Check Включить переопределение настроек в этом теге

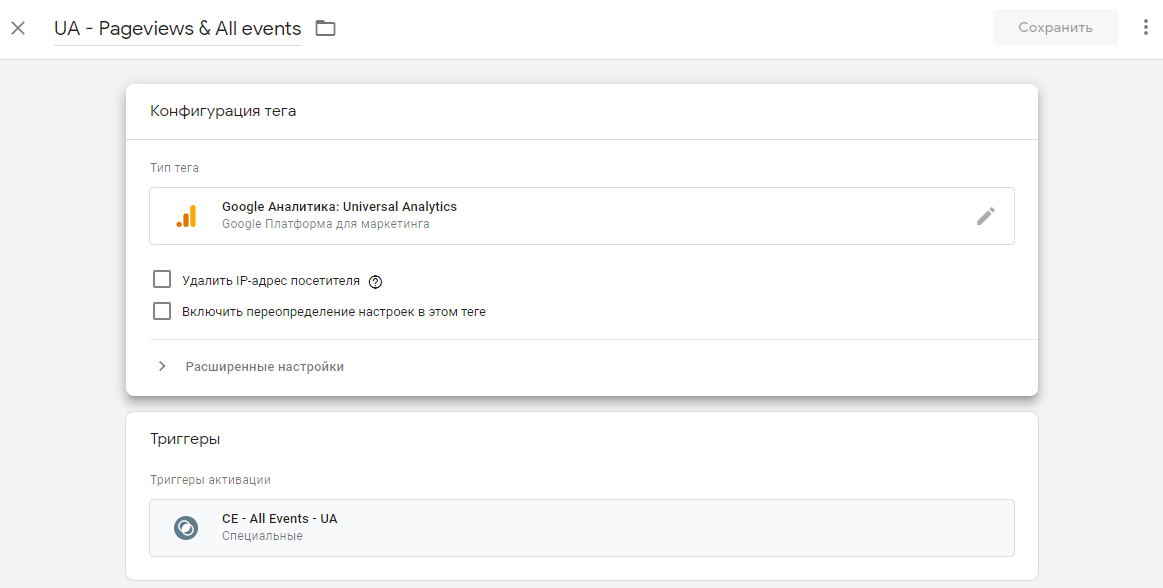tap(162, 311)
